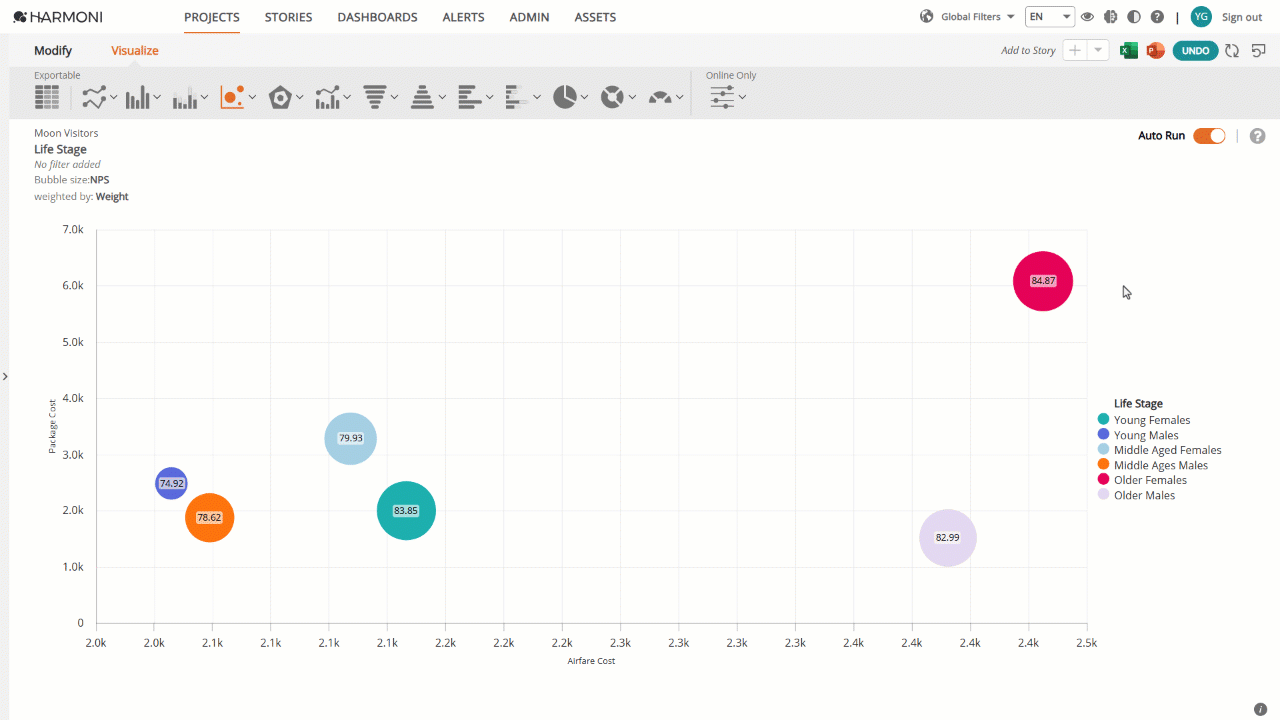1280x720 pixels.
Task: Select the orange bubble chart icon
Action: pyautogui.click(x=232, y=97)
